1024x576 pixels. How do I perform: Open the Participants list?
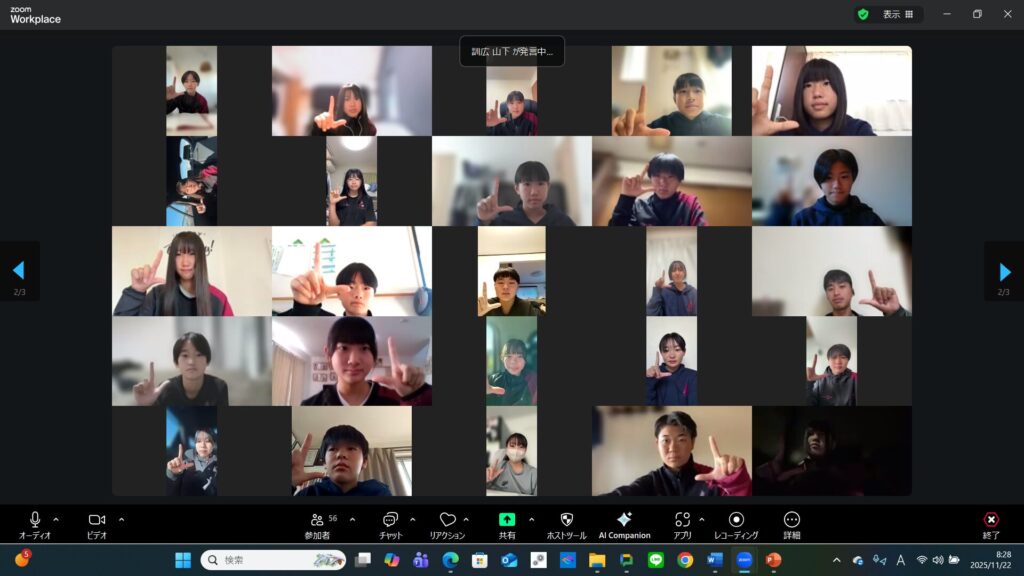pos(317,520)
